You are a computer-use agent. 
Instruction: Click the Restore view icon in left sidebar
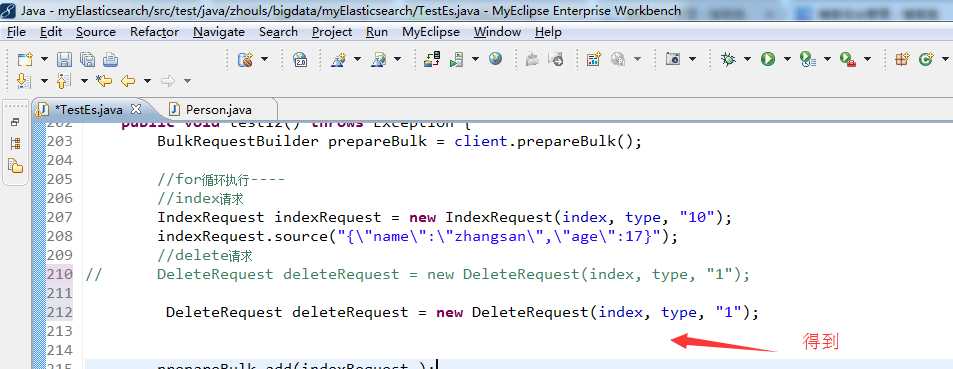click(15, 122)
